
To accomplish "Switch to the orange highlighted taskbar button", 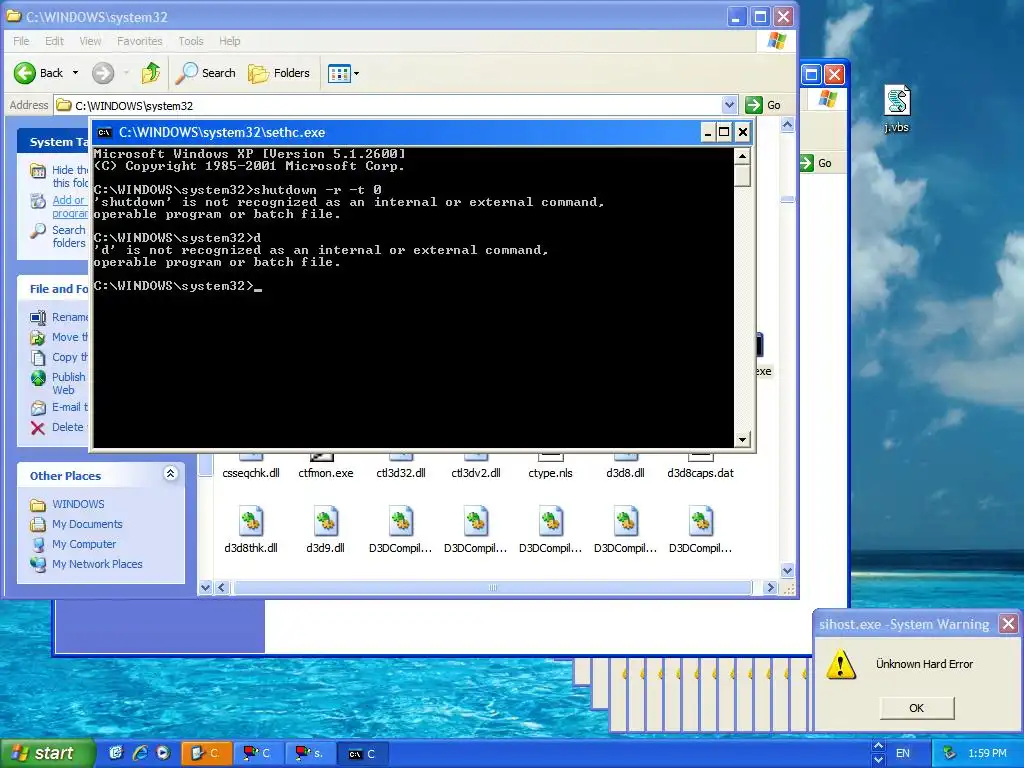I will [x=205, y=753].
